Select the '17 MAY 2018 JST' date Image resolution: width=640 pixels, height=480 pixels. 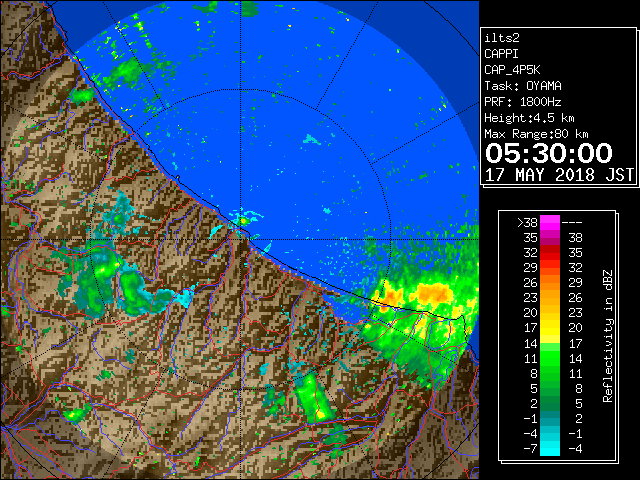click(560, 175)
